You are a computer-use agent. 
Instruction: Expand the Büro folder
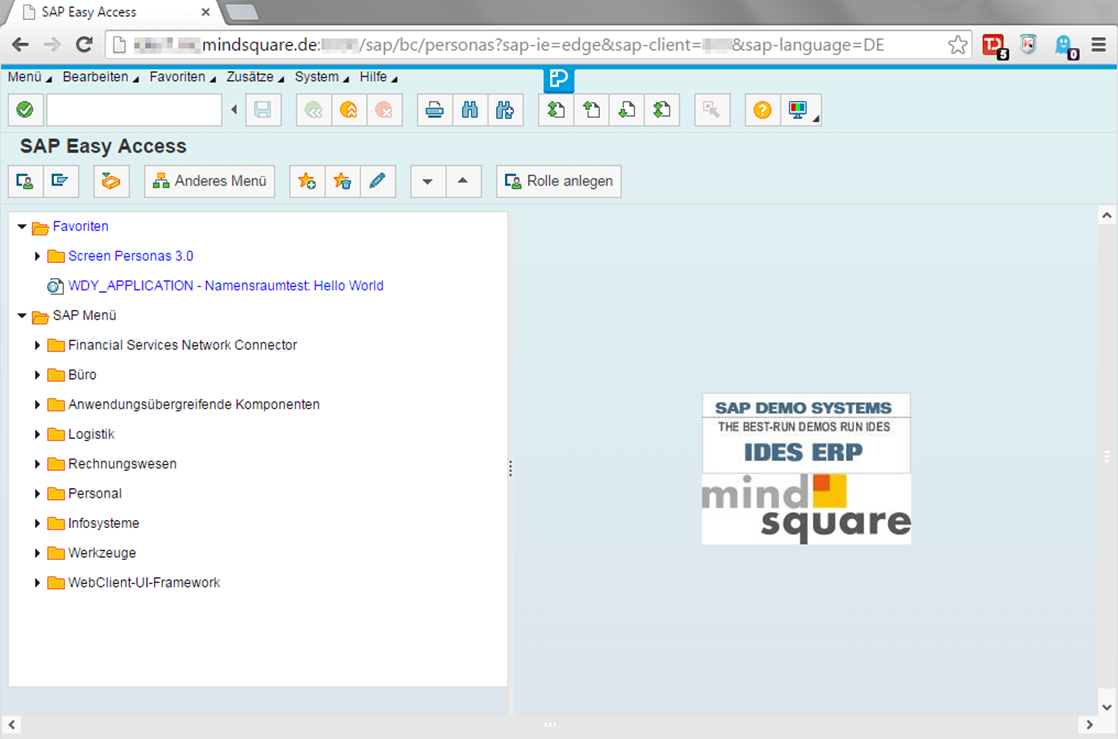pos(37,374)
